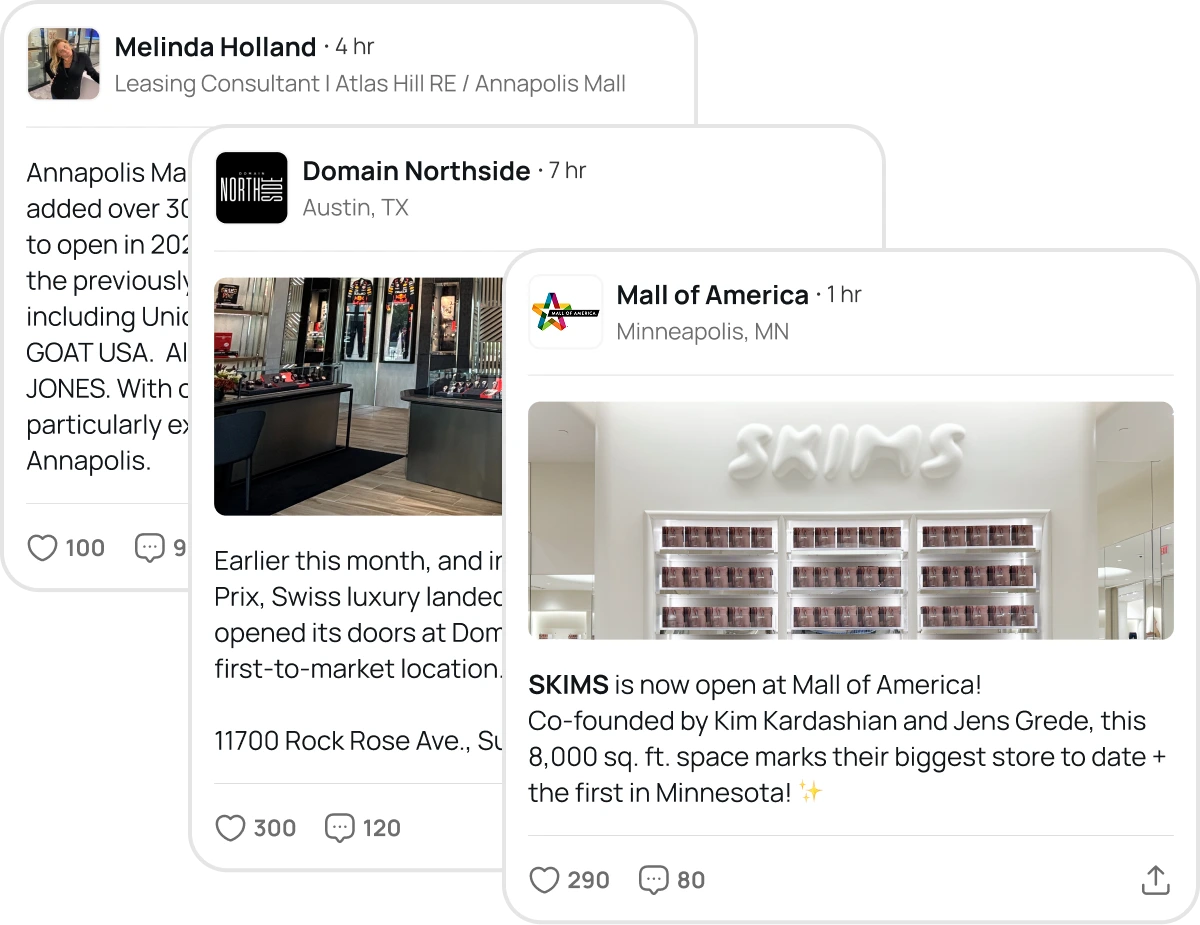Open Melinda Holland's profile name
This screenshot has height=925, width=1200.
click(215, 47)
